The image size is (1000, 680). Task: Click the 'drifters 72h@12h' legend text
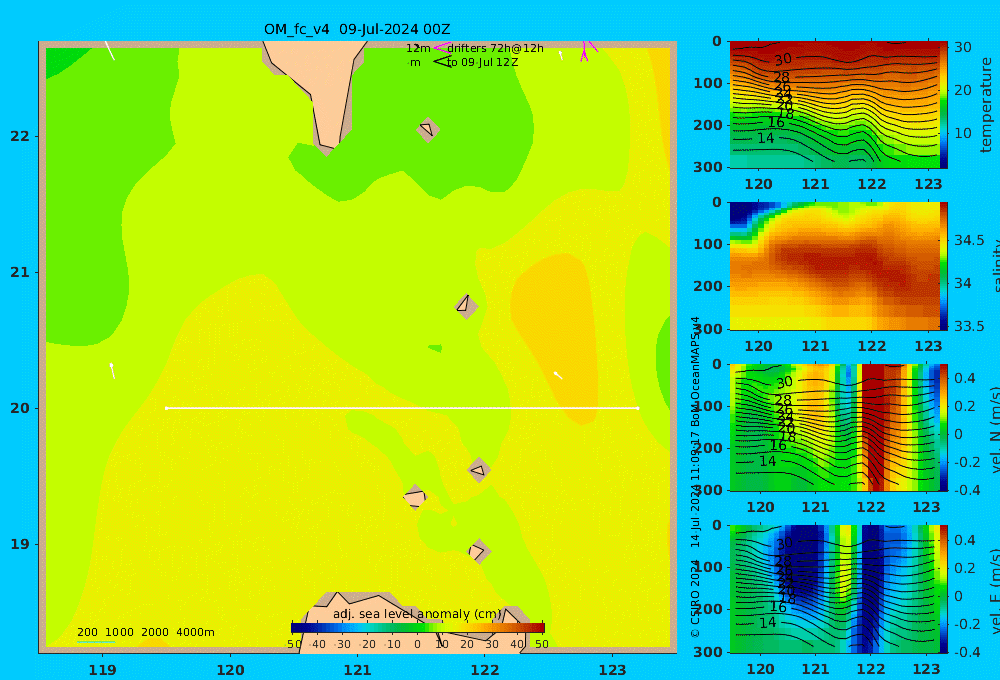(496, 48)
